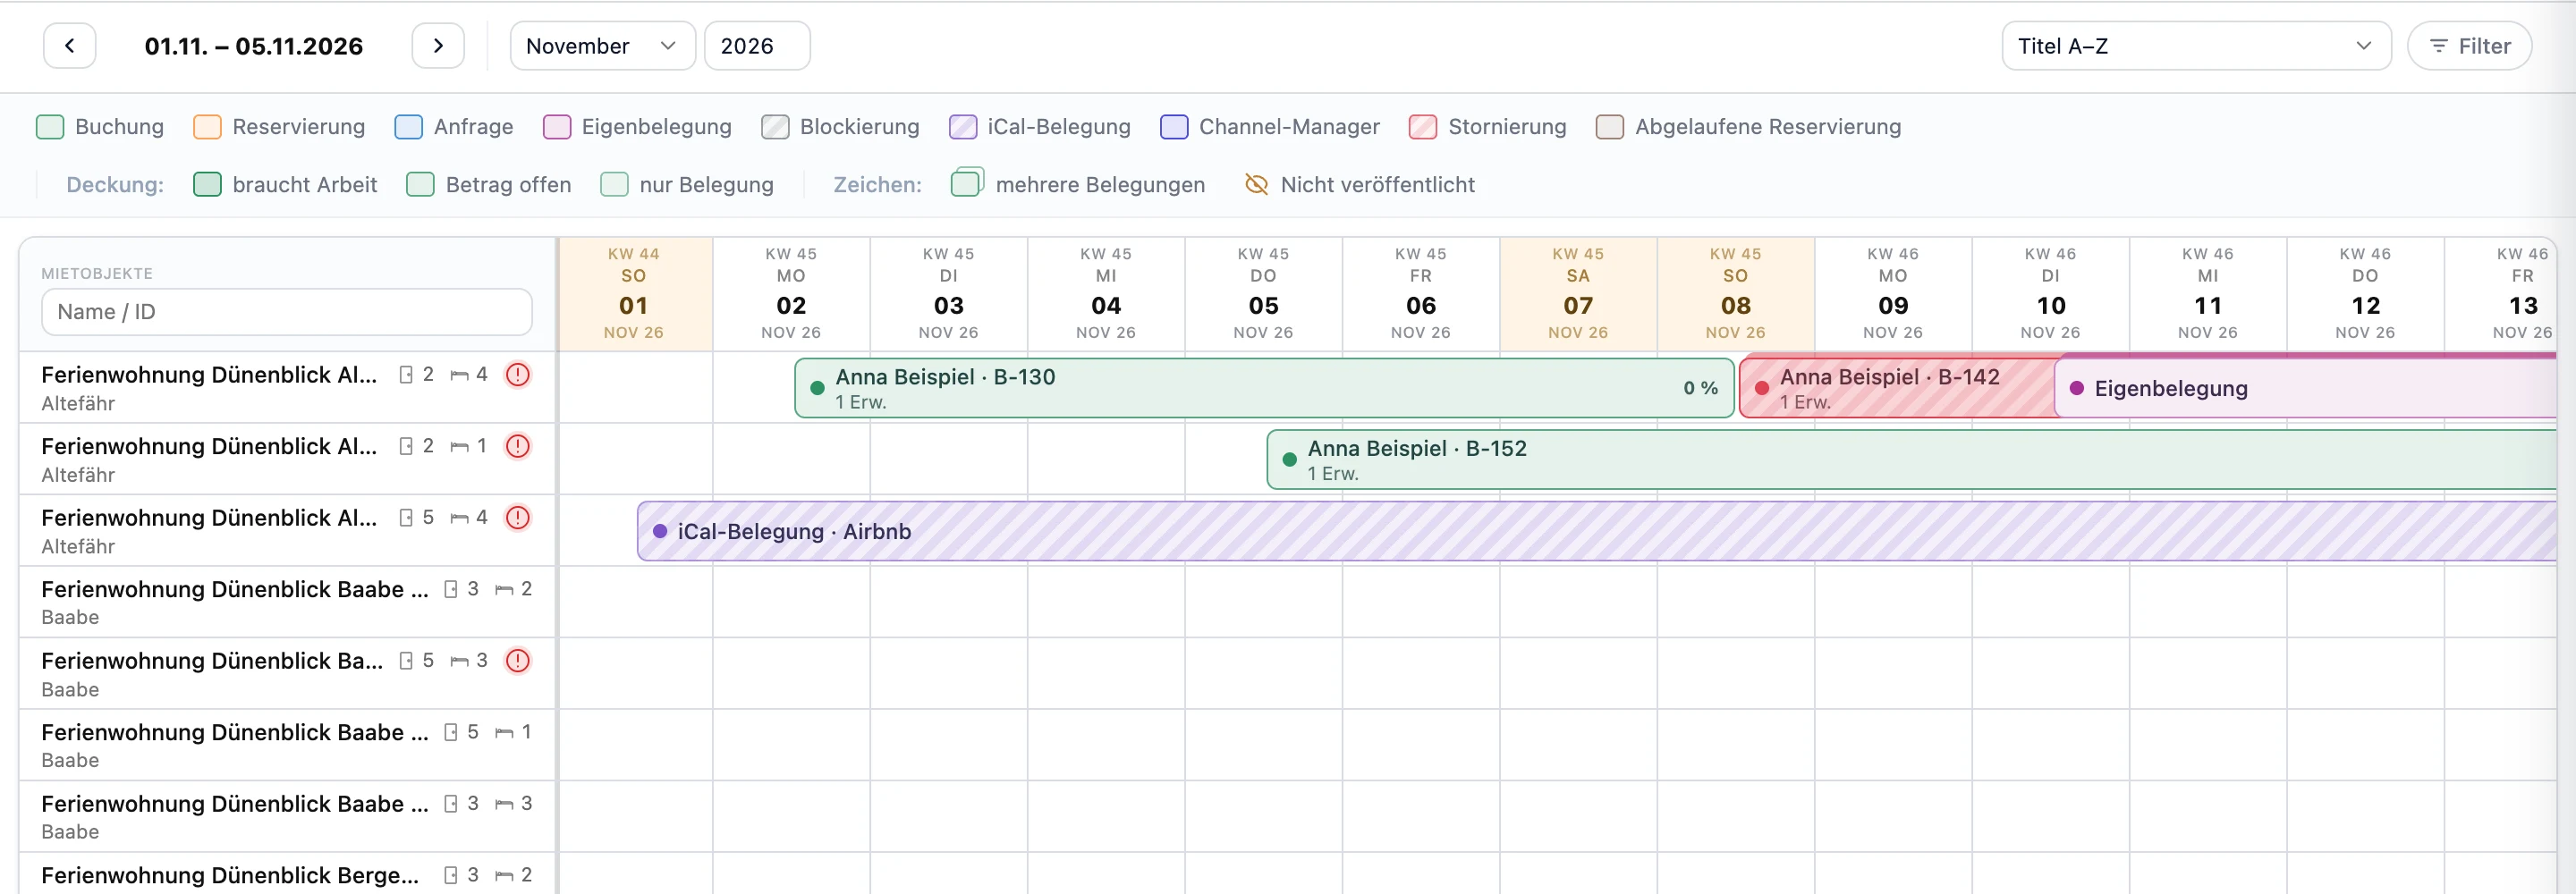Viewport: 2576px width, 894px height.
Task: Click the braucht Arbeit coverage swatch
Action: (207, 185)
